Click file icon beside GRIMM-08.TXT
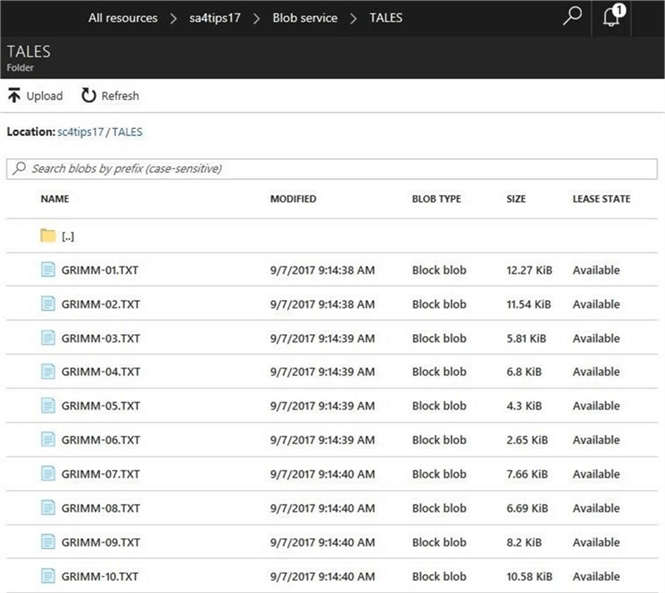Viewport: 665px width, 593px height. coord(48,508)
